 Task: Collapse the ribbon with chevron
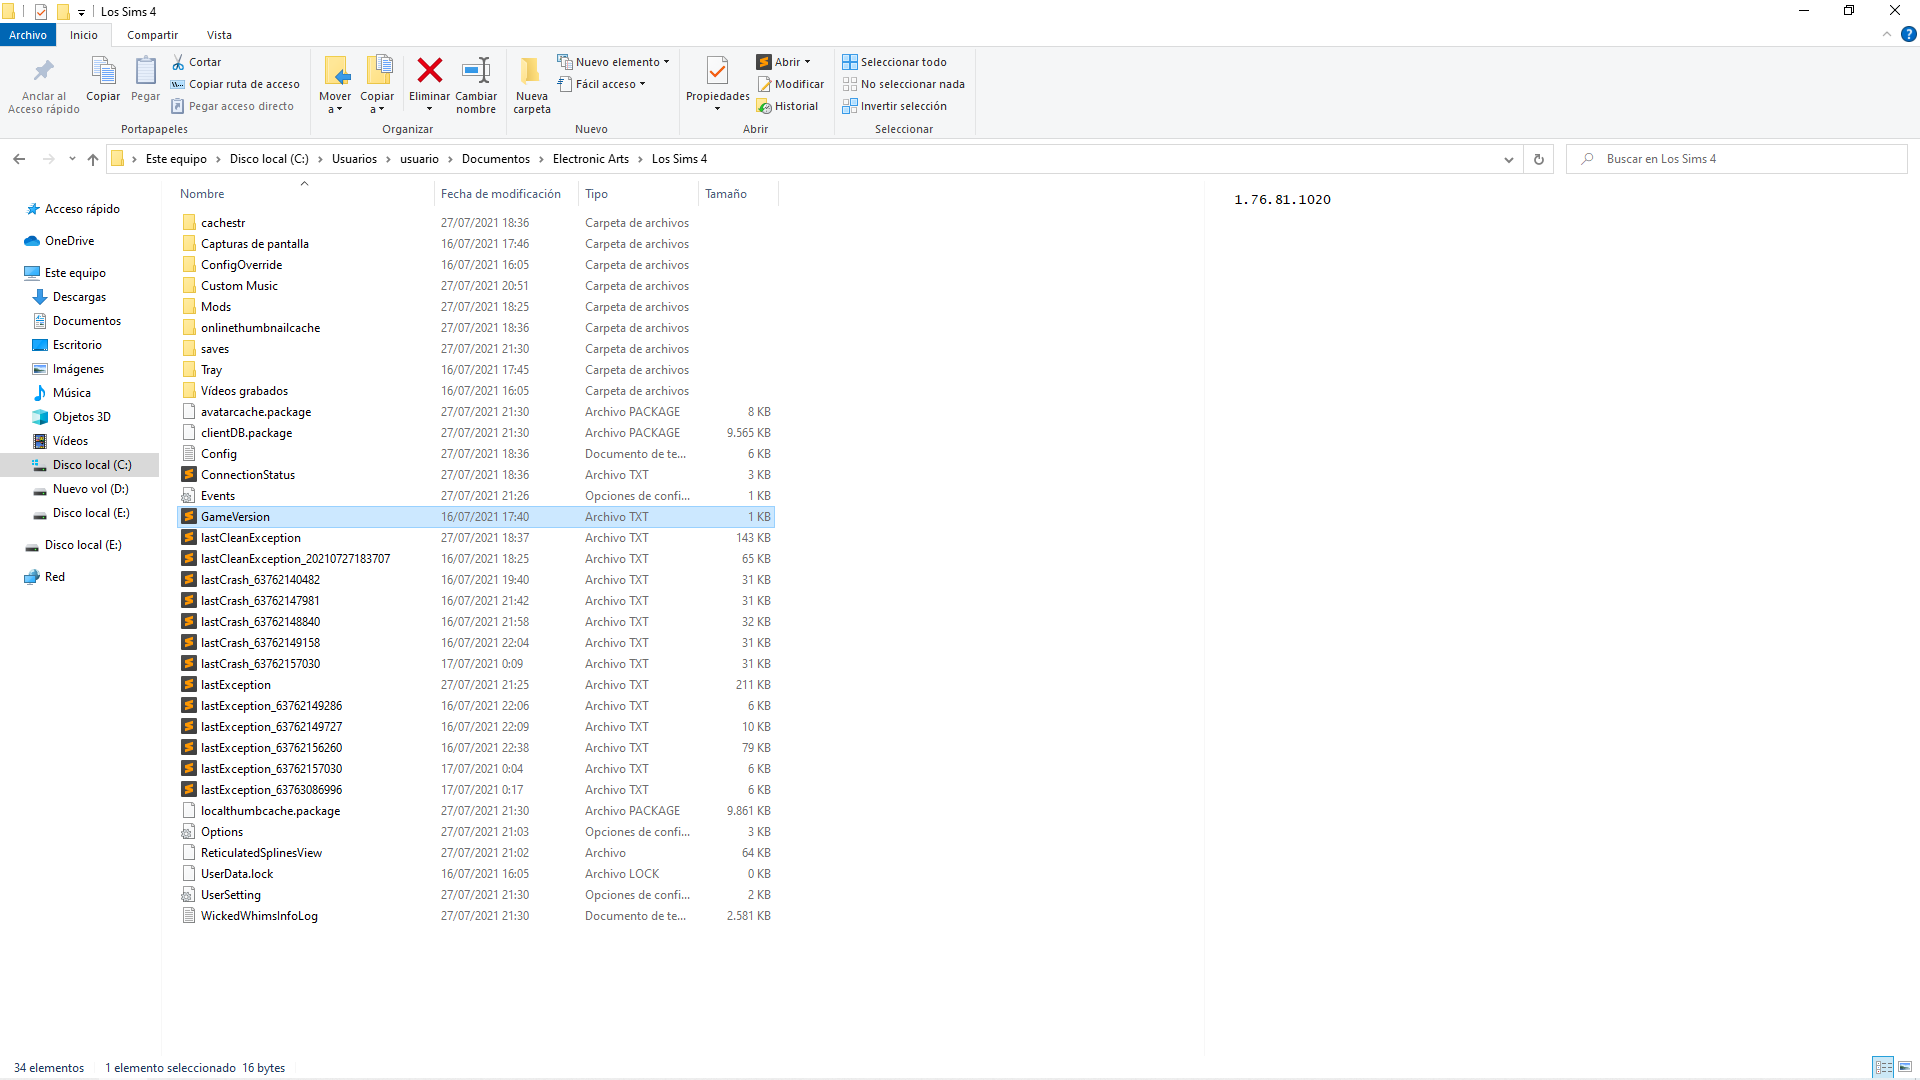[x=1887, y=34]
